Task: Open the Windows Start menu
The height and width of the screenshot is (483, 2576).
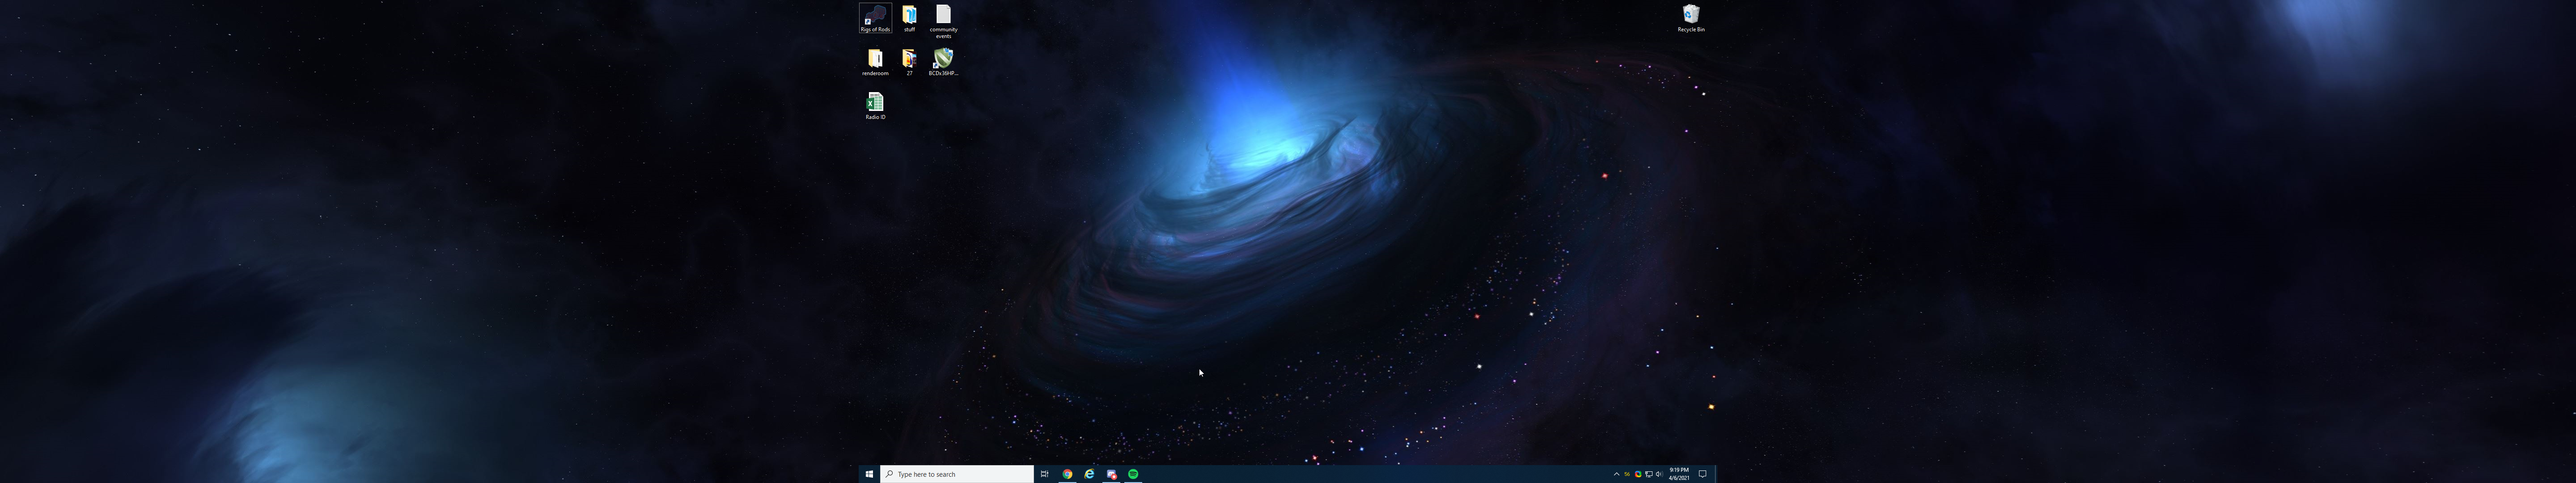Action: 869,474
